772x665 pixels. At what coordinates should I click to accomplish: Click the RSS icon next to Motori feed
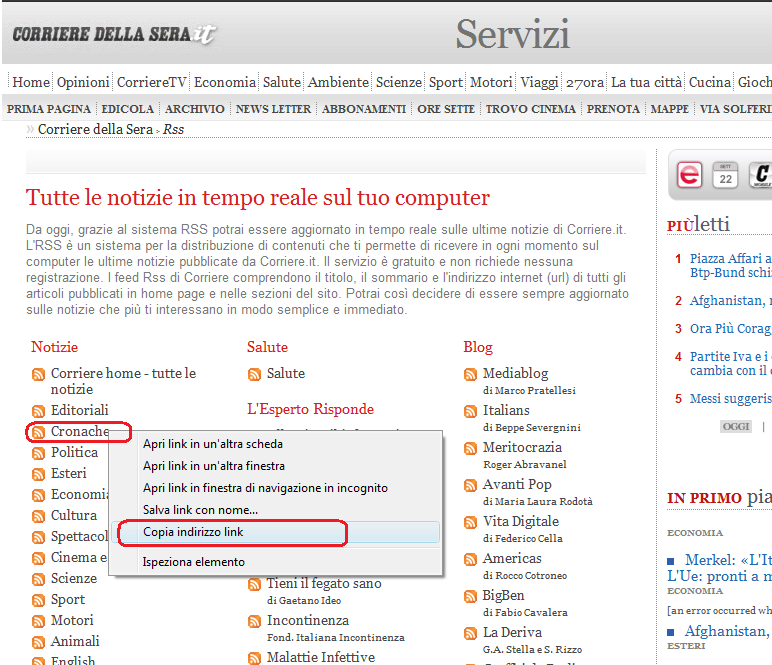click(x=38, y=622)
